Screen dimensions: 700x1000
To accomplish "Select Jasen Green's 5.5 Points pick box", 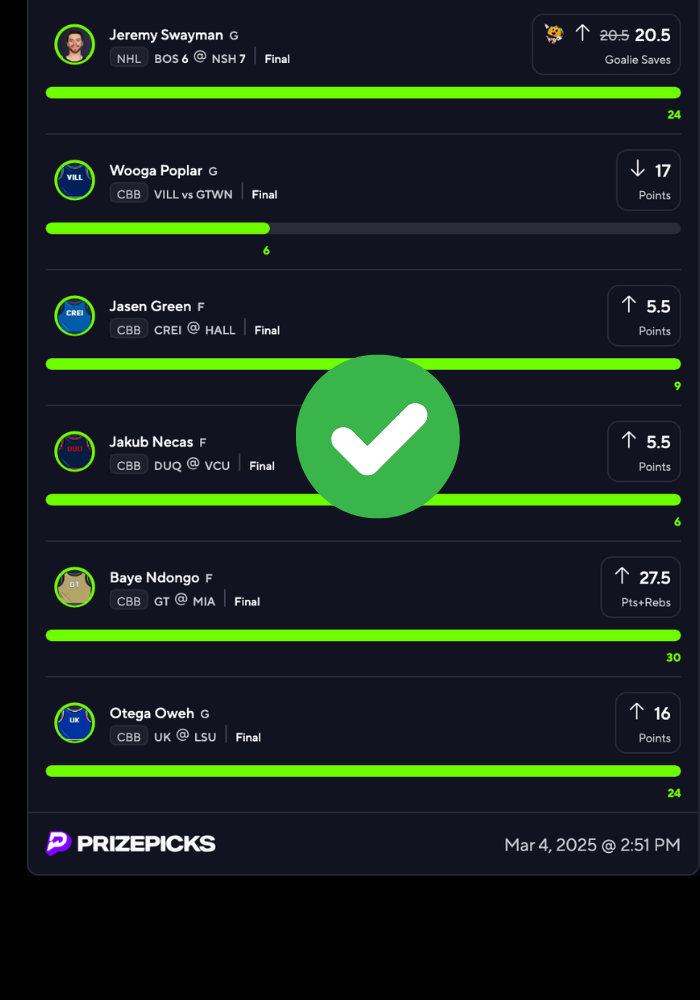I will tap(644, 316).
